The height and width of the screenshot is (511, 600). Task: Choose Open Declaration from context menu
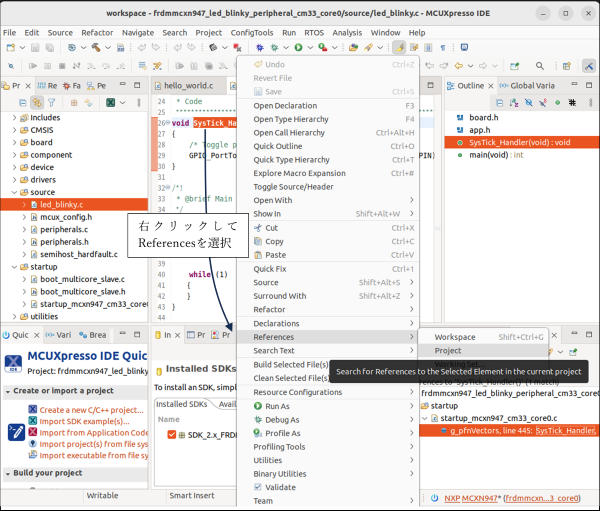pyautogui.click(x=285, y=106)
